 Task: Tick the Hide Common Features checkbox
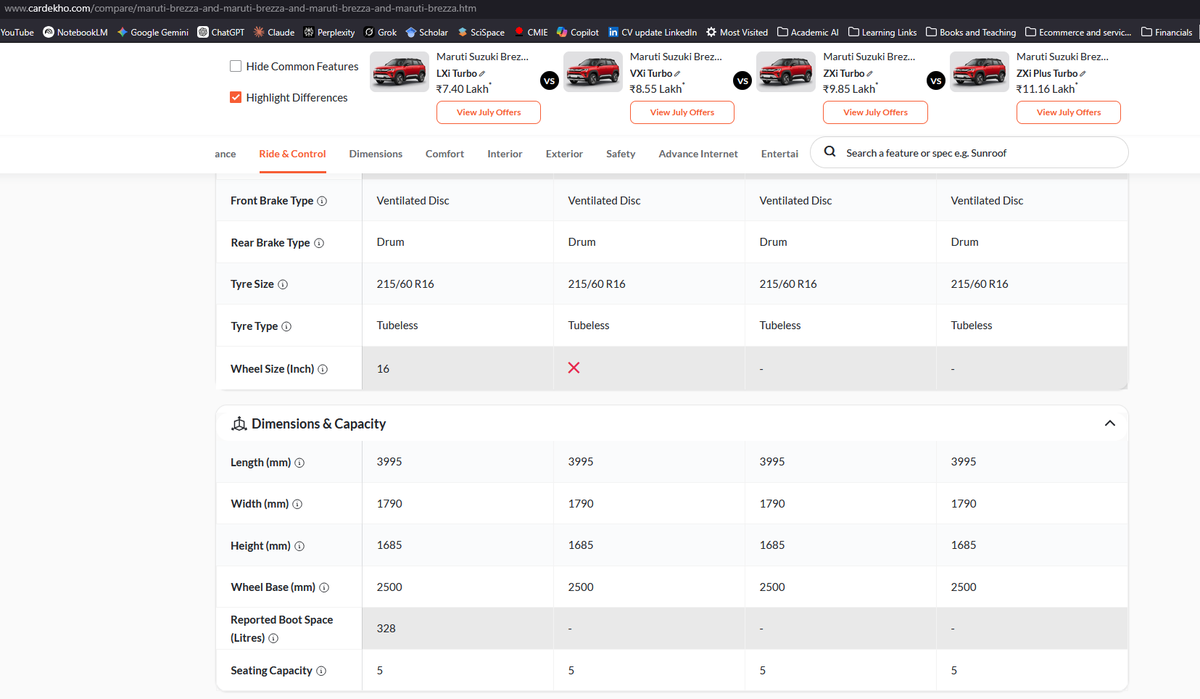pos(236,66)
